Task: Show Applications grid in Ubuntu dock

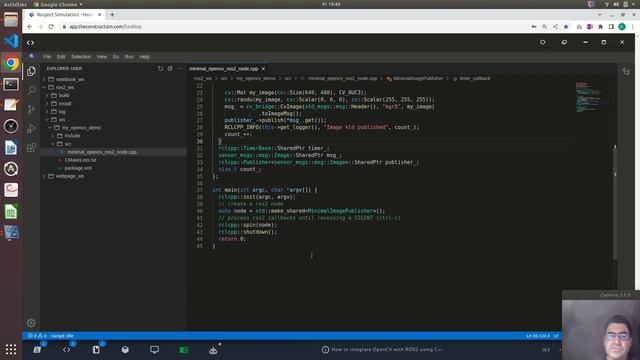Action: point(11,349)
